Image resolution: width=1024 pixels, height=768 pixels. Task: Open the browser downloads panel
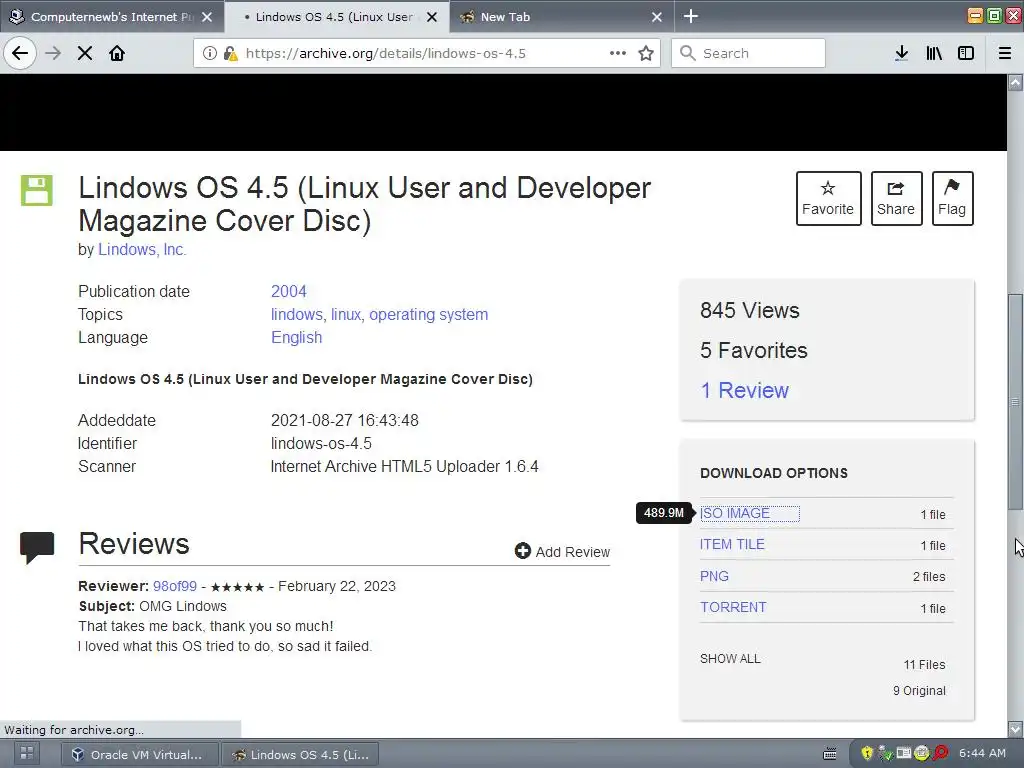point(901,54)
